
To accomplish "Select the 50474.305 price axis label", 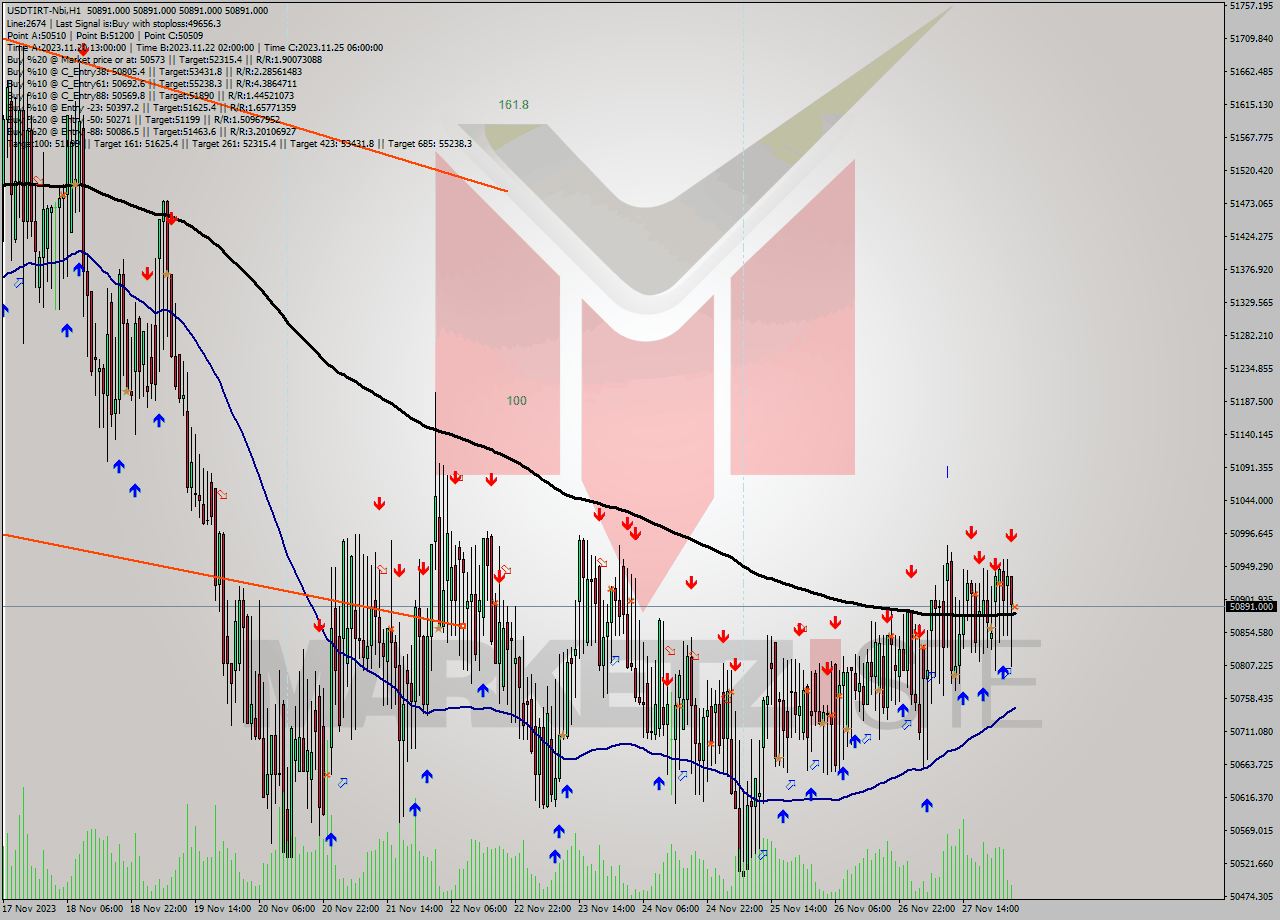I will pos(1251,896).
